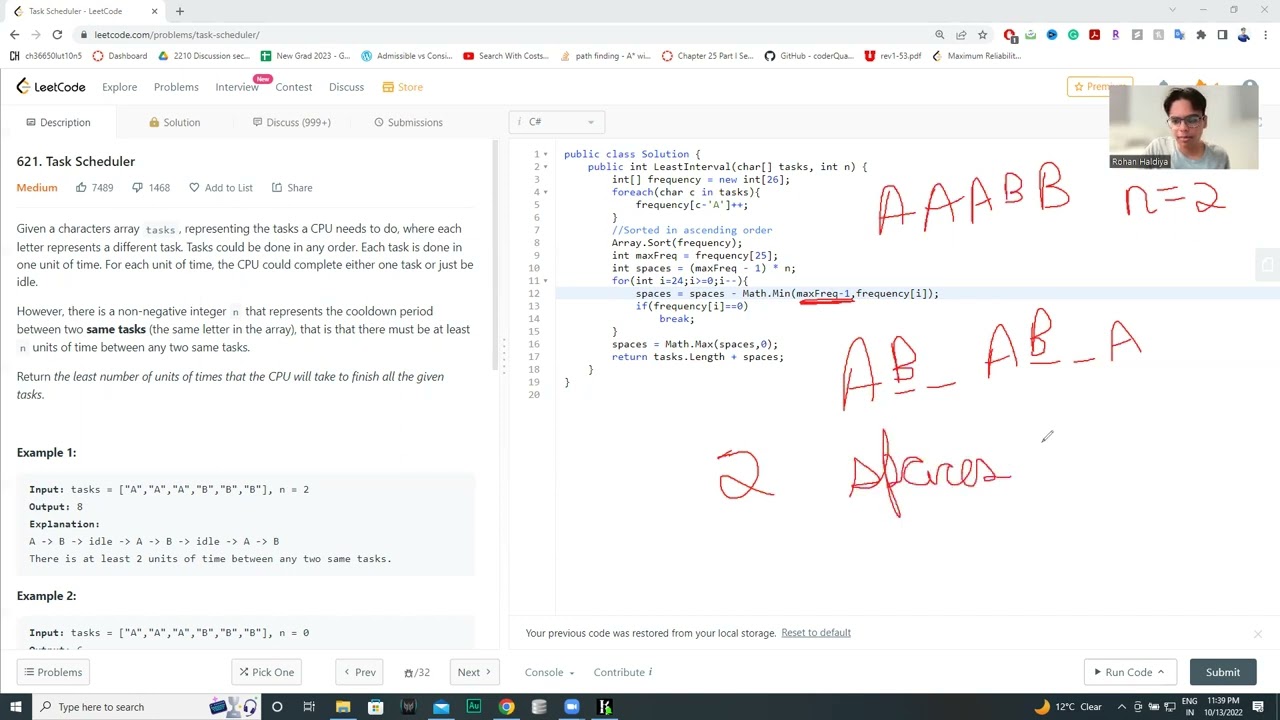The width and height of the screenshot is (1280, 720).
Task: Click the Reset to default link
Action: pyautogui.click(x=816, y=633)
